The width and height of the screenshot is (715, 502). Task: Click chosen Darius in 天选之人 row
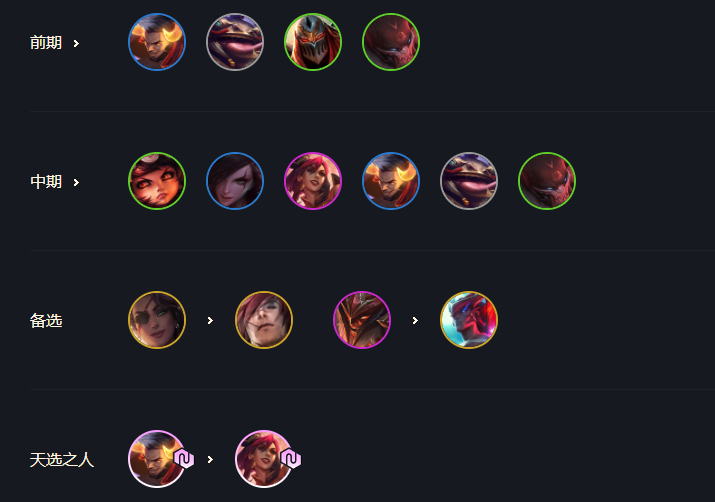(157, 459)
